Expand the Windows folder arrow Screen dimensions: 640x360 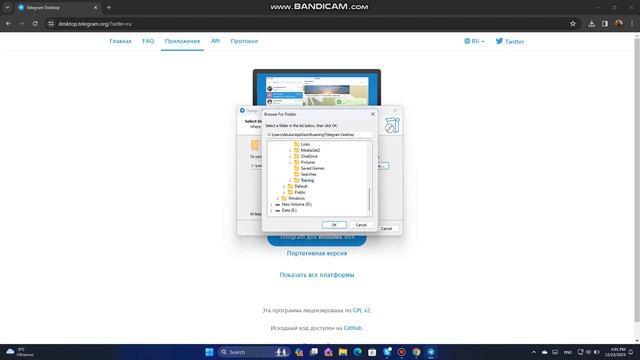pyautogui.click(x=278, y=198)
